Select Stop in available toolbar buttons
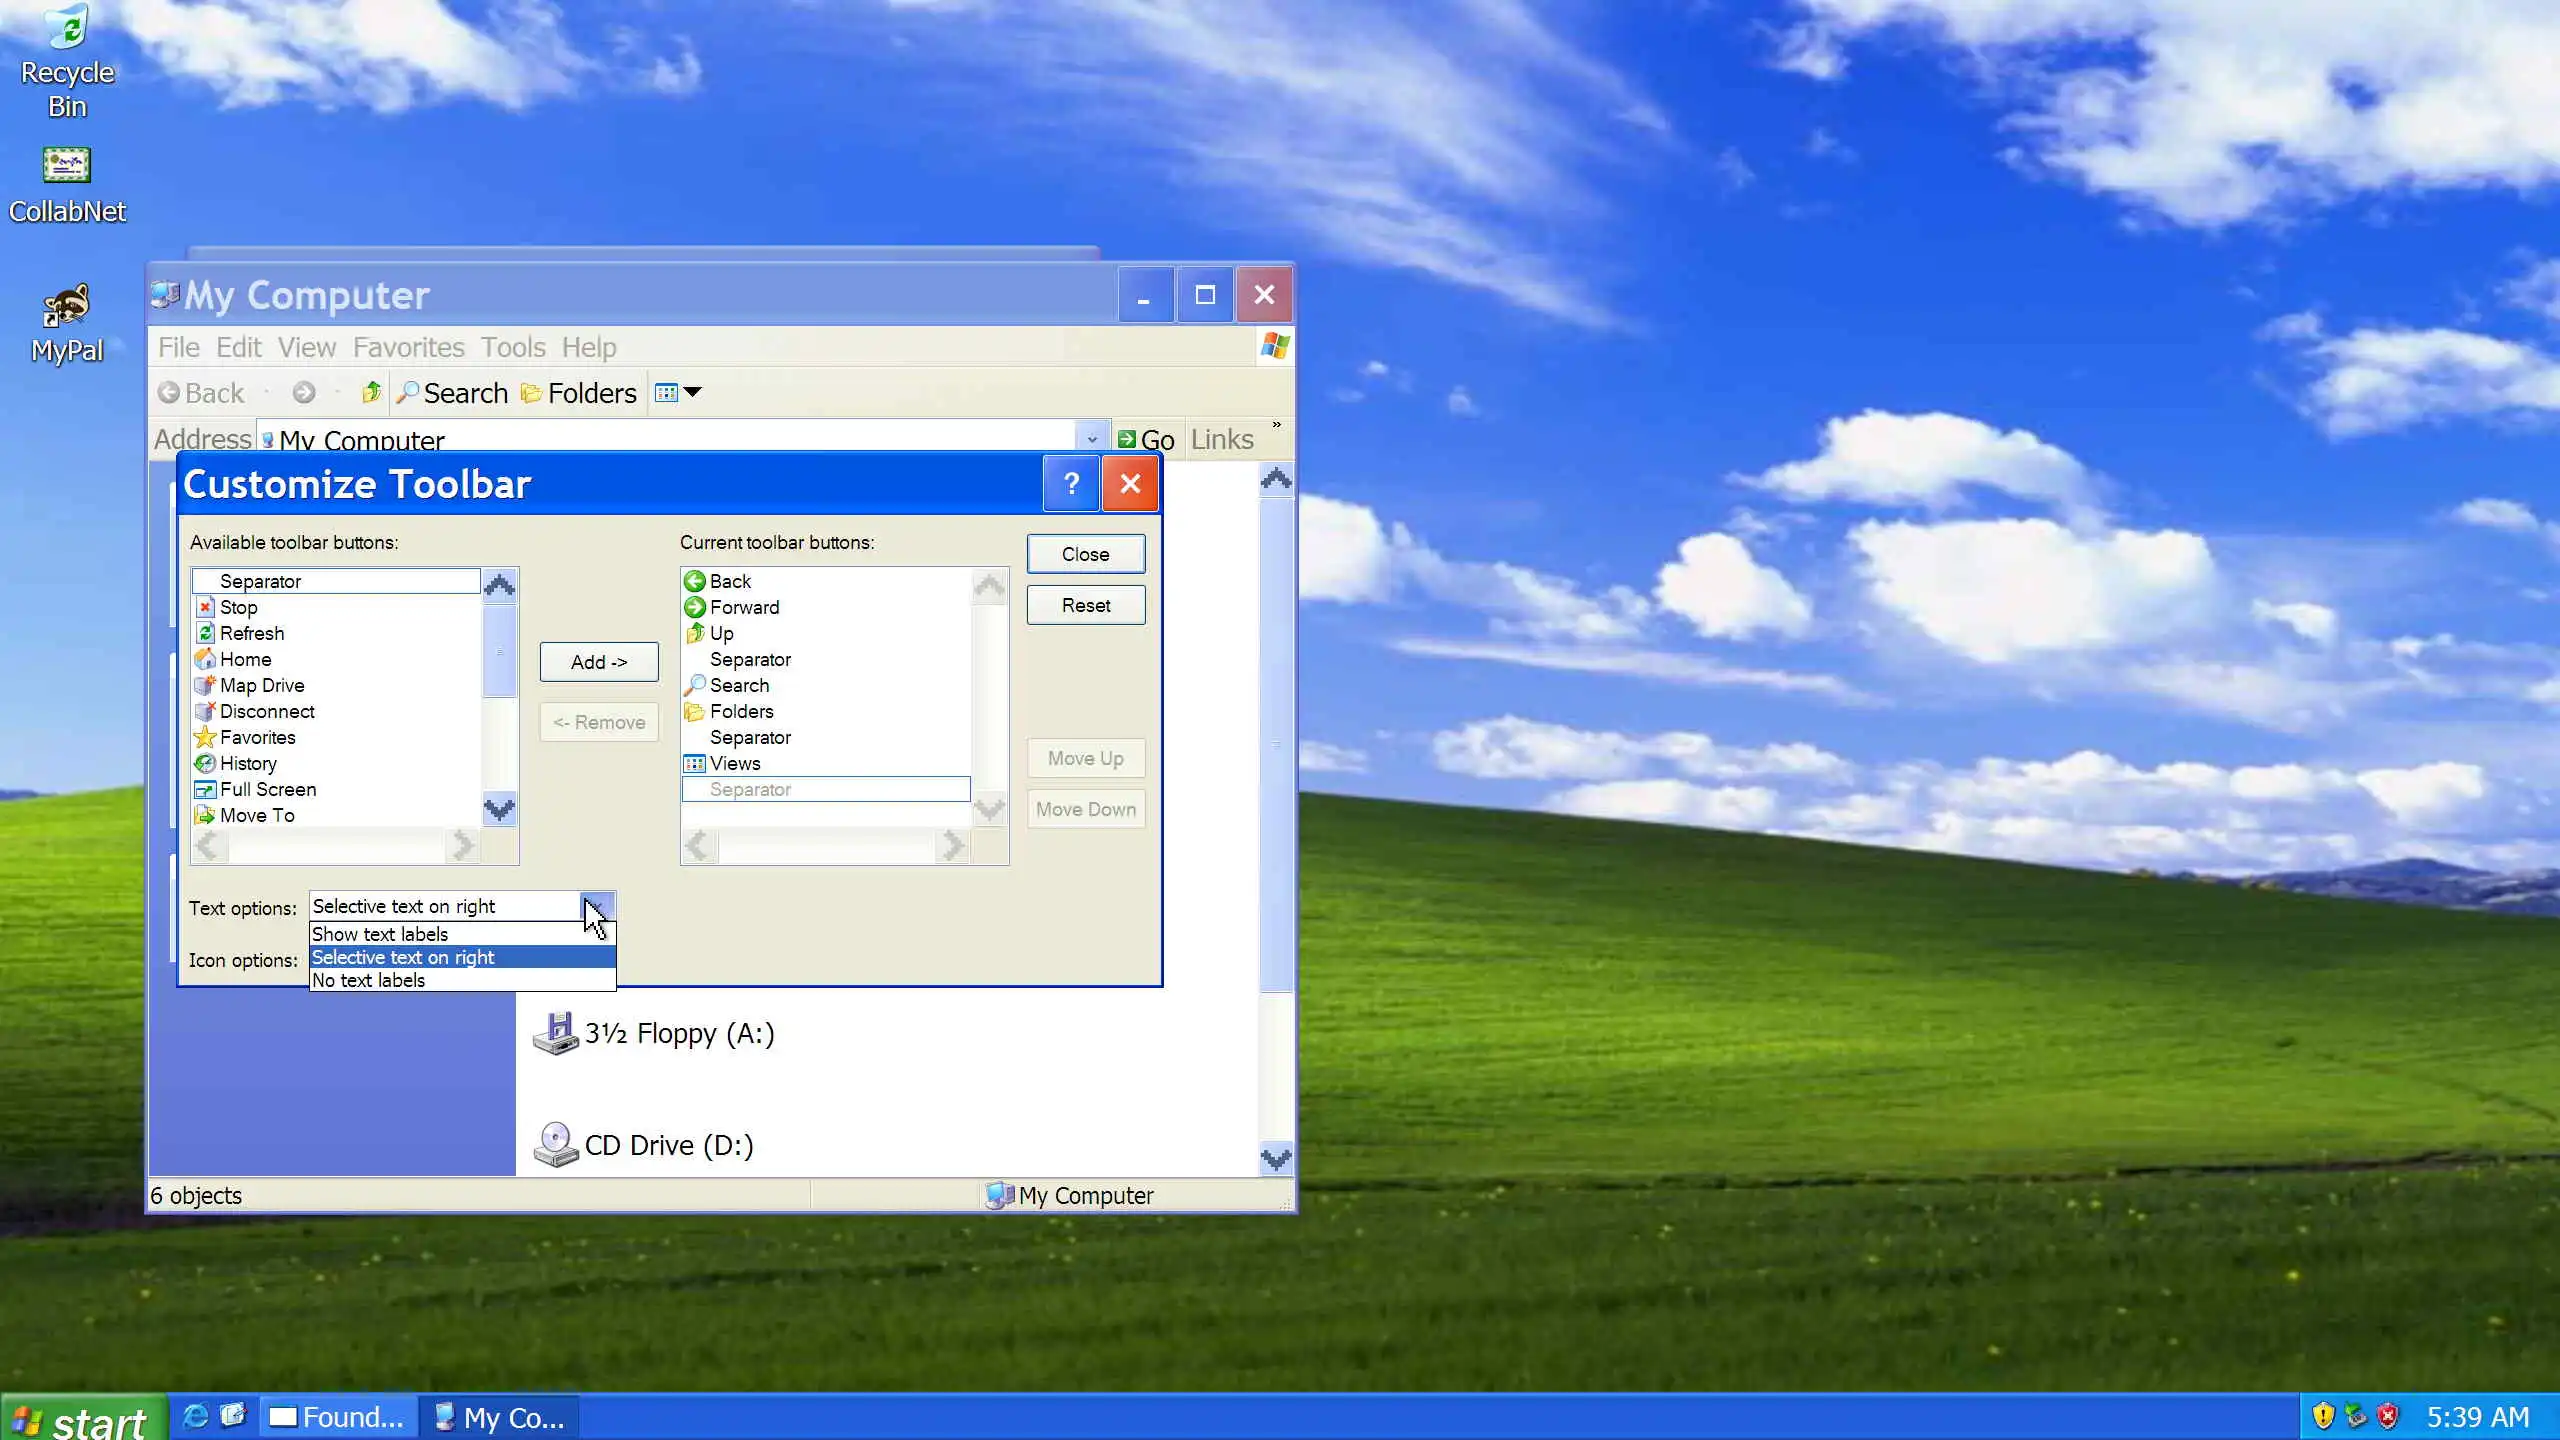 tap(238, 607)
